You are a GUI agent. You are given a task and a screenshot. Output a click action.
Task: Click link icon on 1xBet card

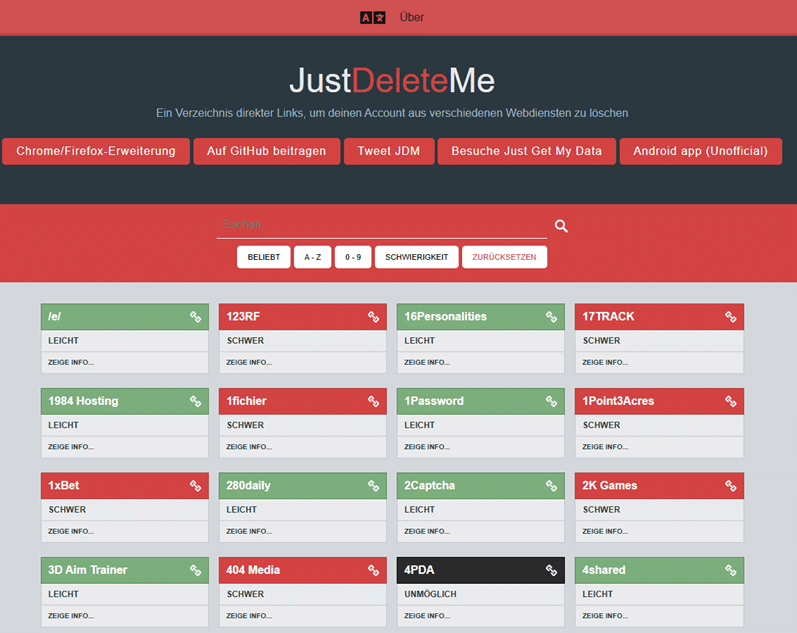[x=195, y=486]
